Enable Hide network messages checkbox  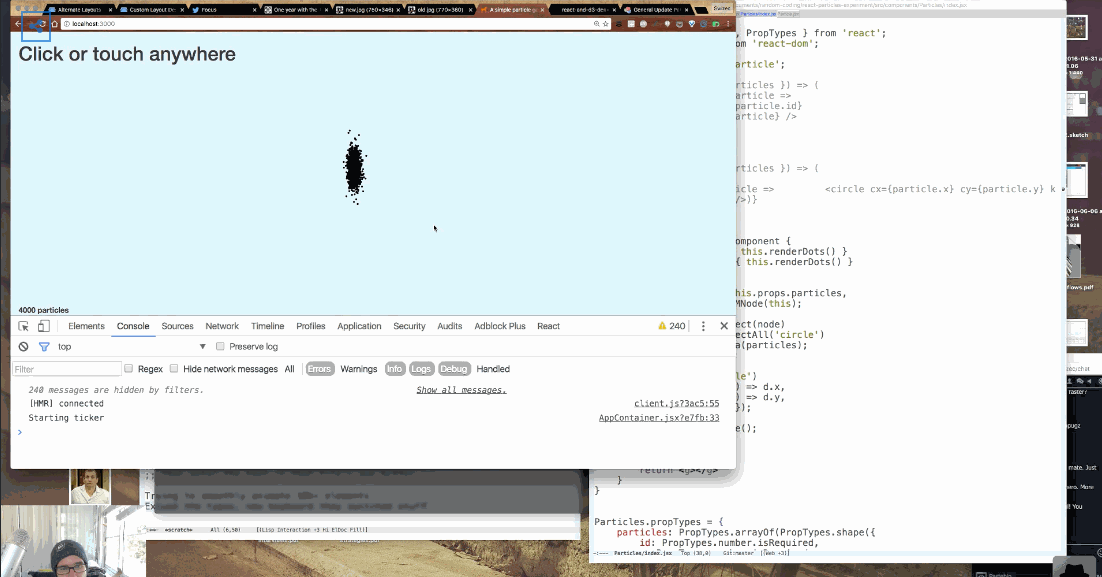[x=174, y=369]
